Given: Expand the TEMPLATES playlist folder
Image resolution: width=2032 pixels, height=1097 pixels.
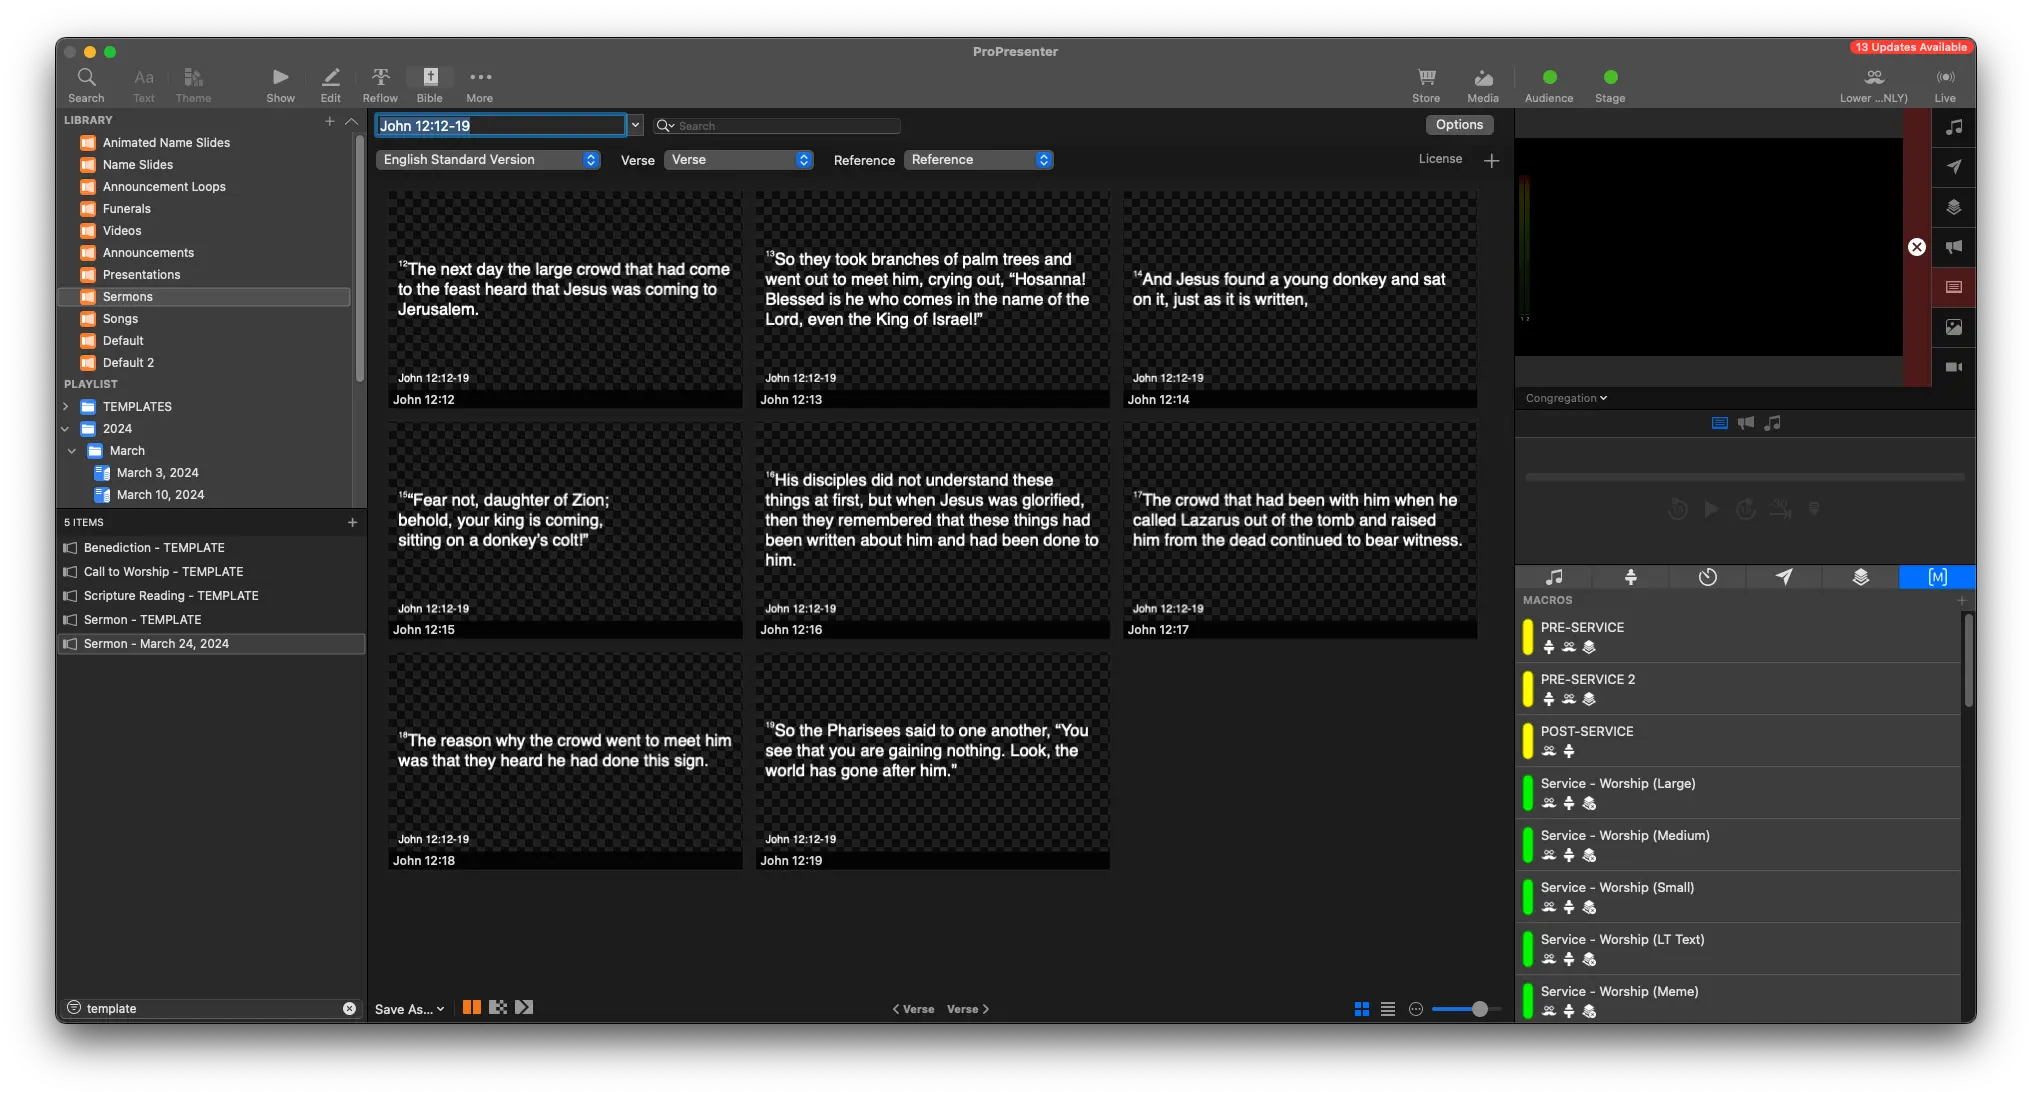Looking at the screenshot, I should (x=66, y=407).
